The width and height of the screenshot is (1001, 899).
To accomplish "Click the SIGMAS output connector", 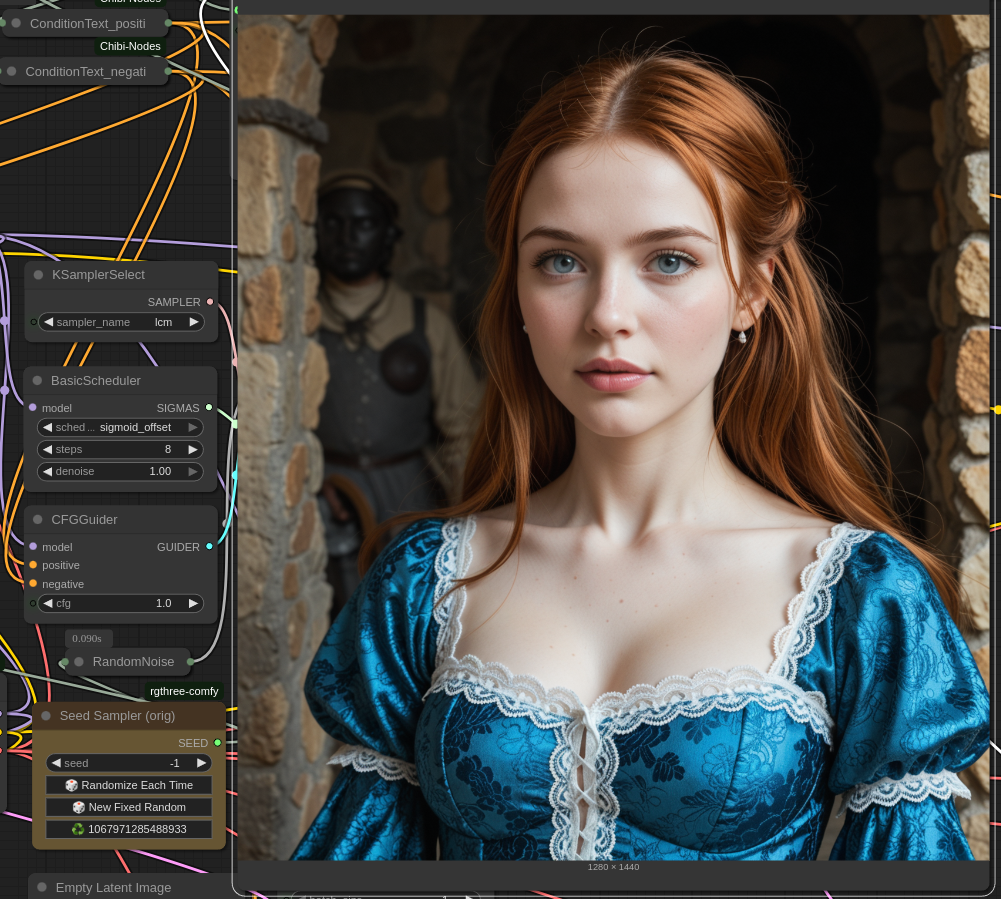I will (208, 408).
